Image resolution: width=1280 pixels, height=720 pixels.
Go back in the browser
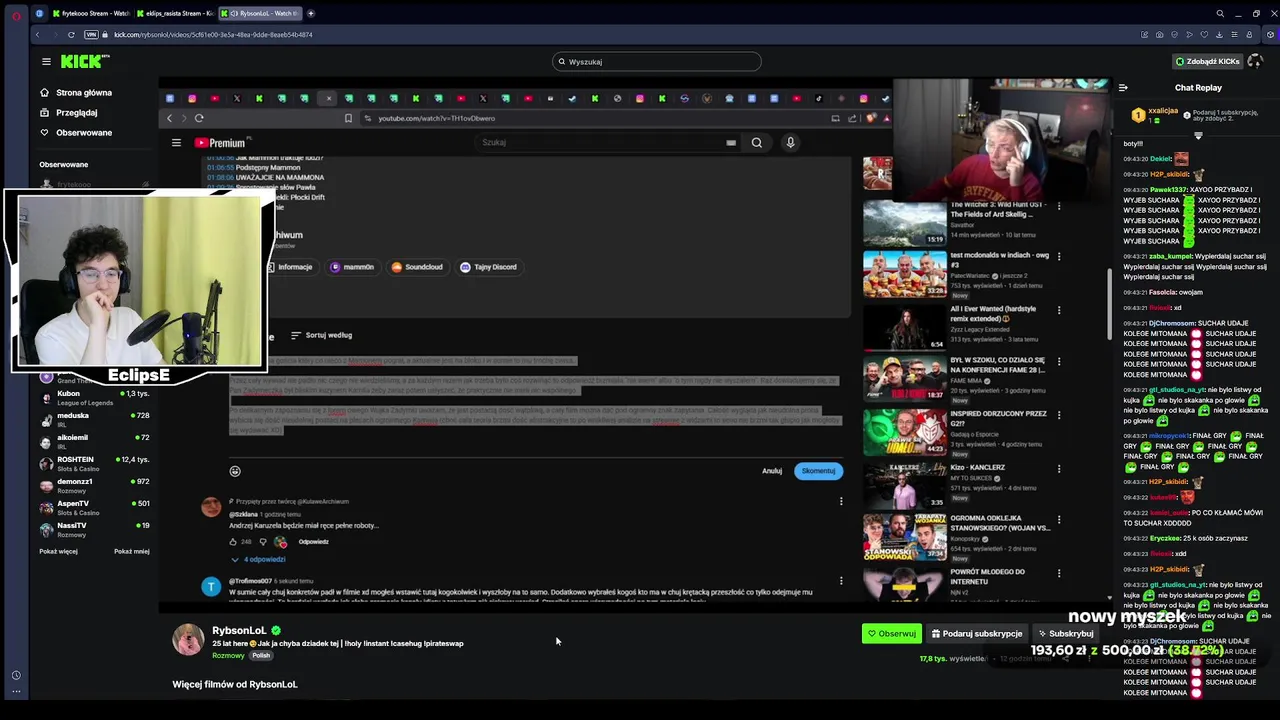click(x=37, y=34)
